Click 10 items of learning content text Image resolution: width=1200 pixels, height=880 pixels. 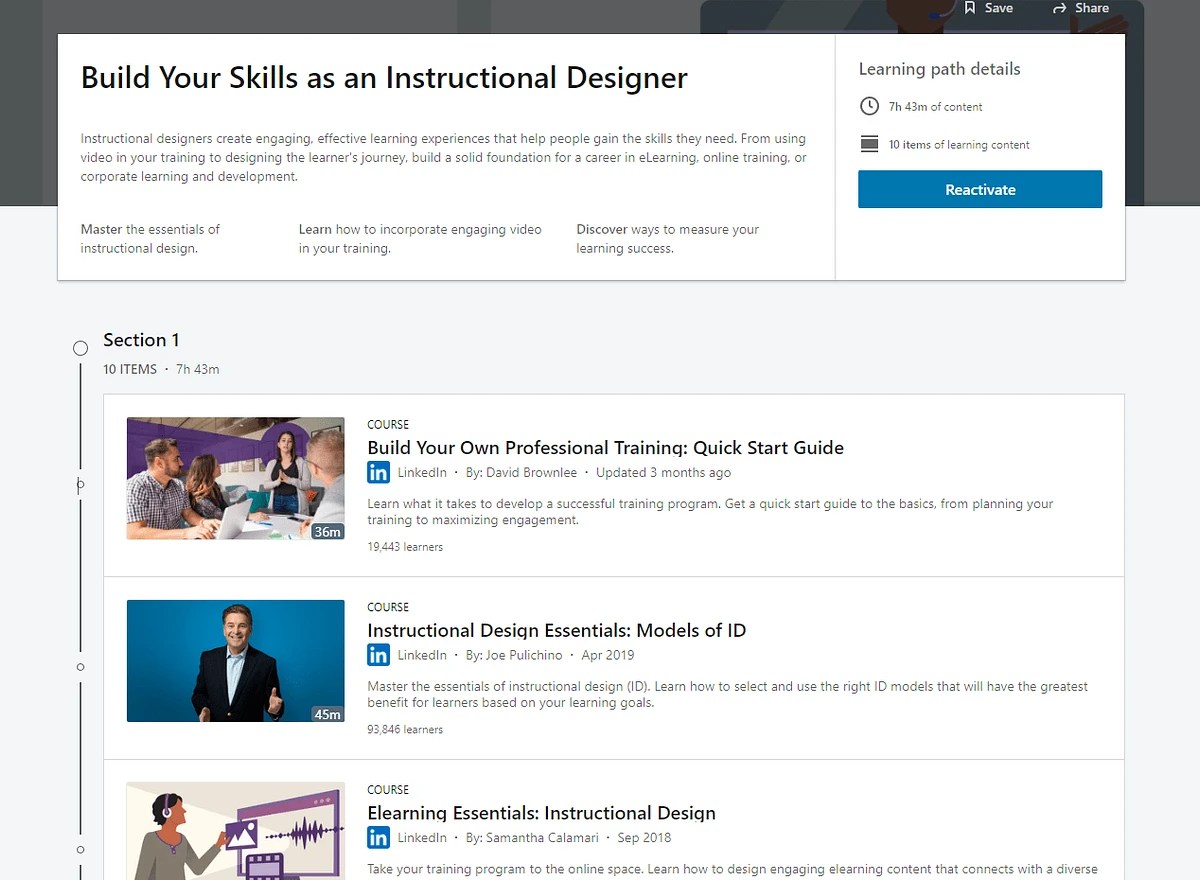tap(959, 144)
